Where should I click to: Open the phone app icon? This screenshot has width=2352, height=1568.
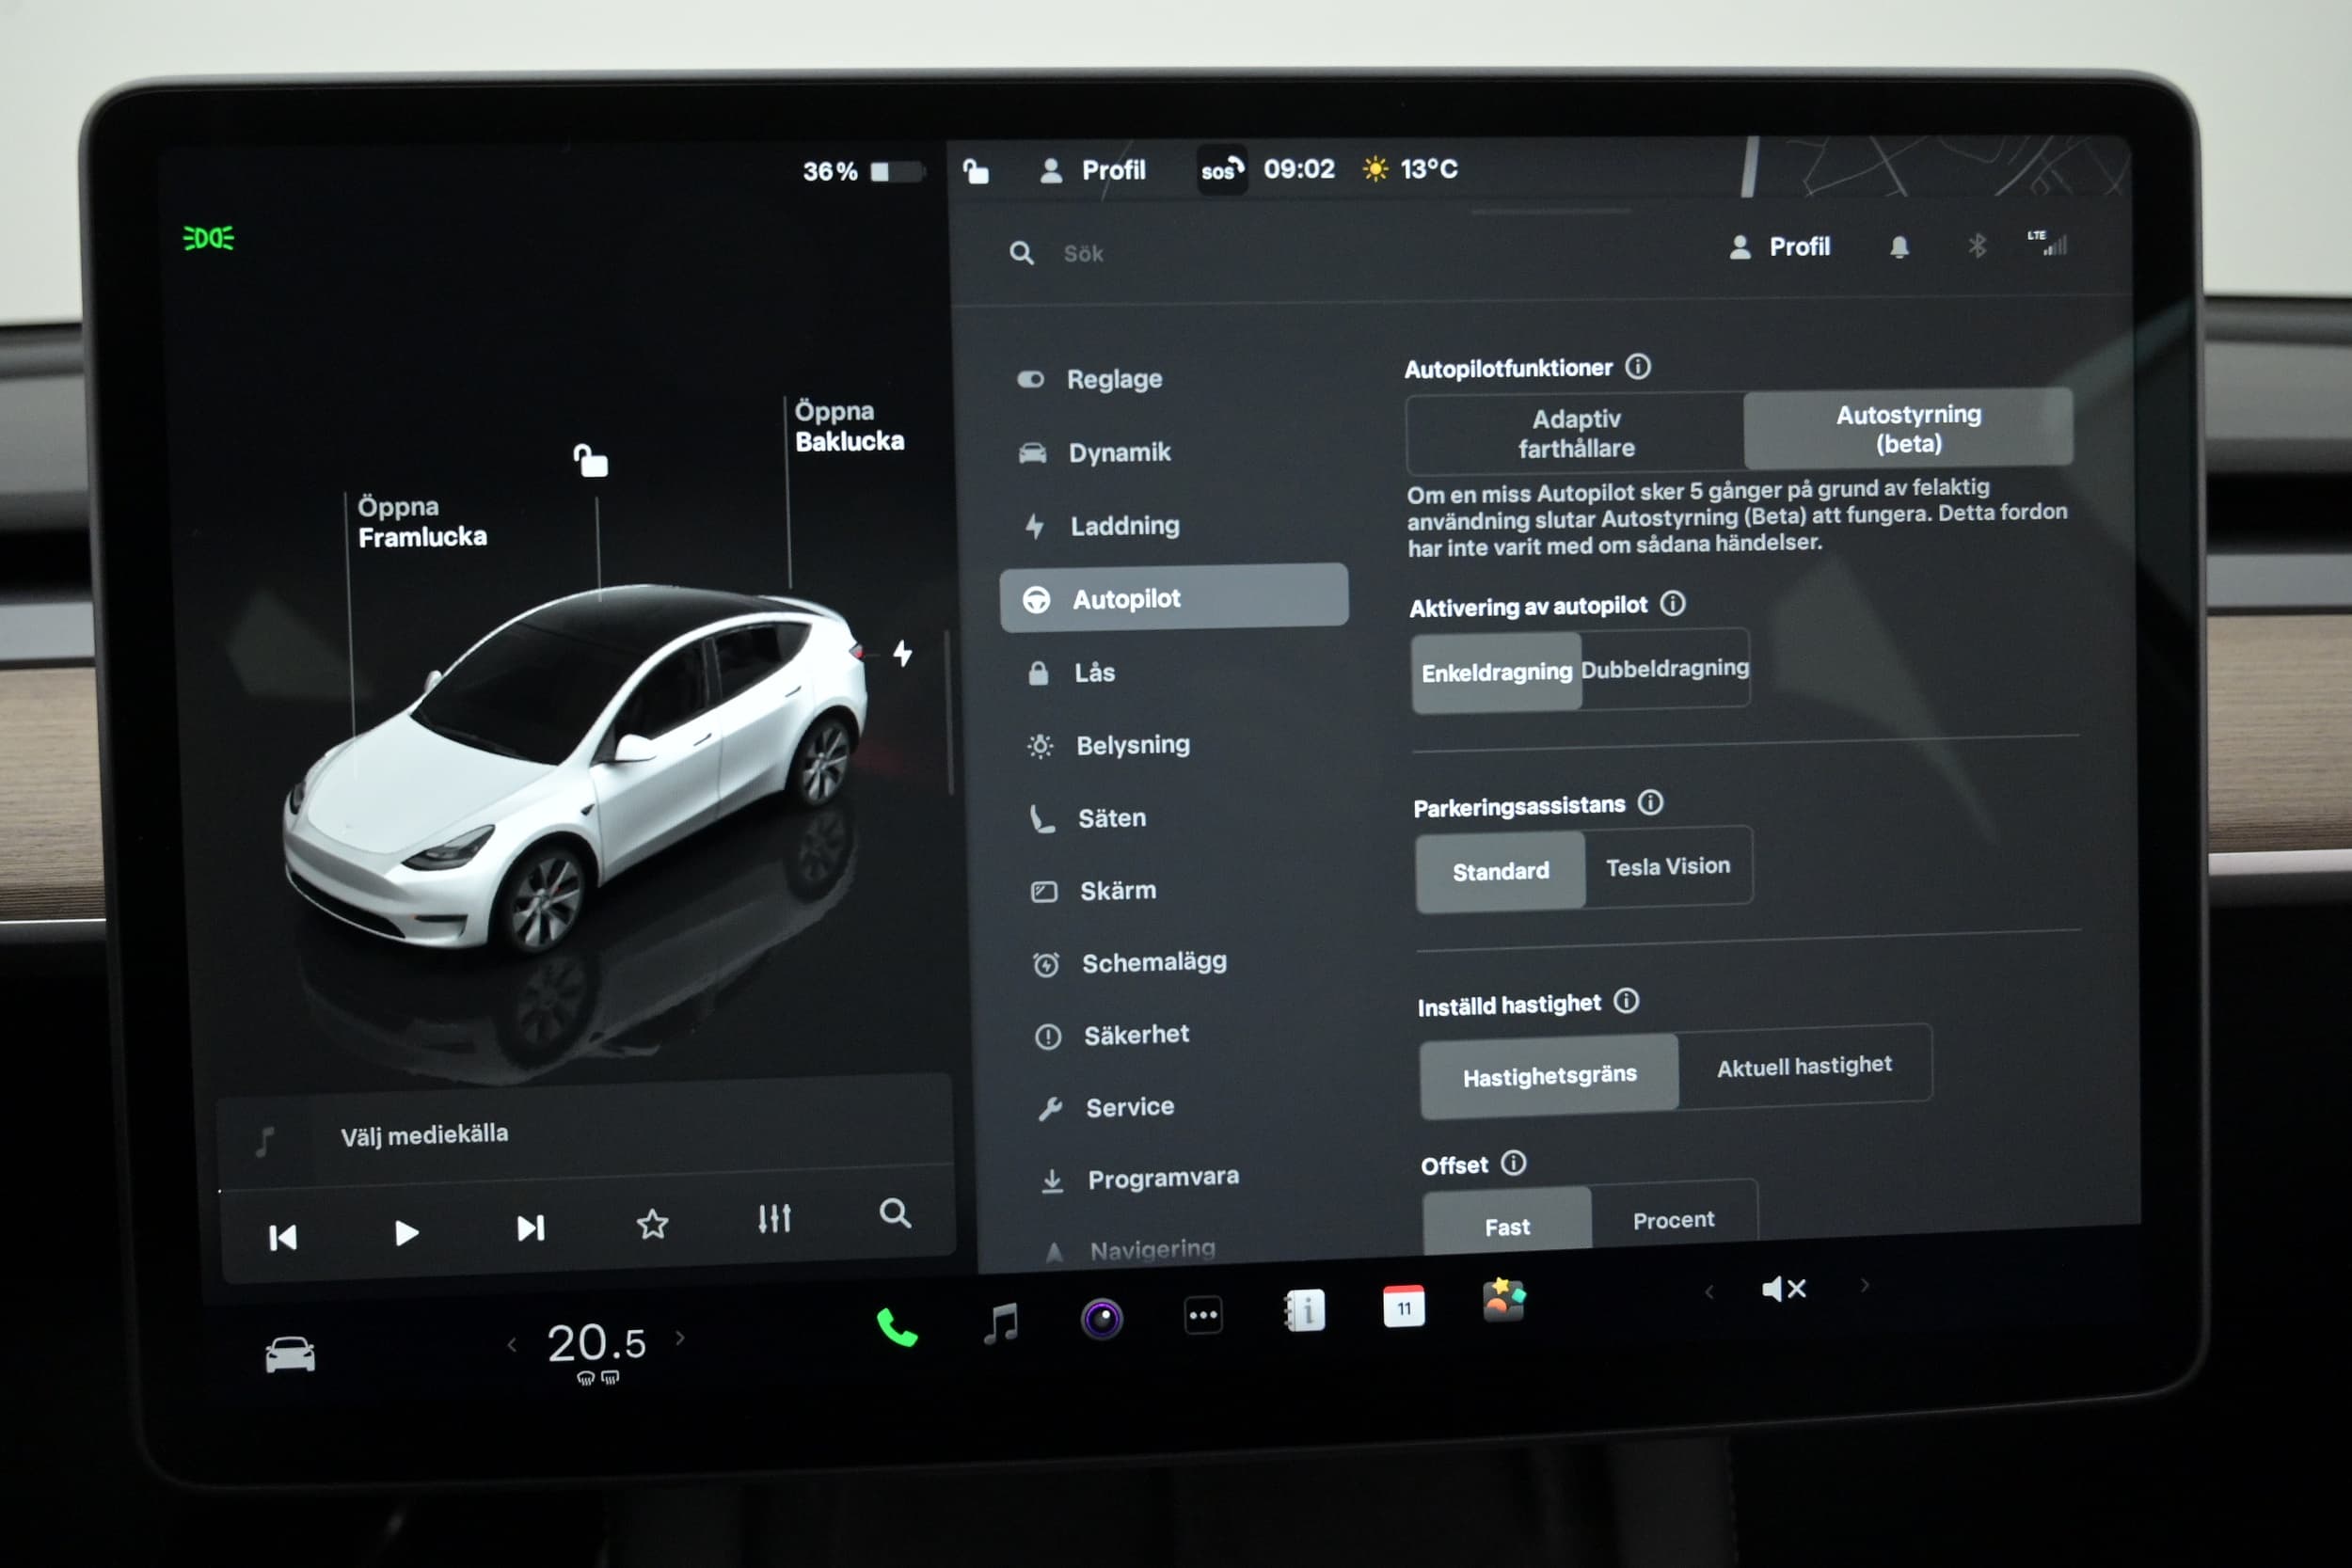tap(896, 1327)
